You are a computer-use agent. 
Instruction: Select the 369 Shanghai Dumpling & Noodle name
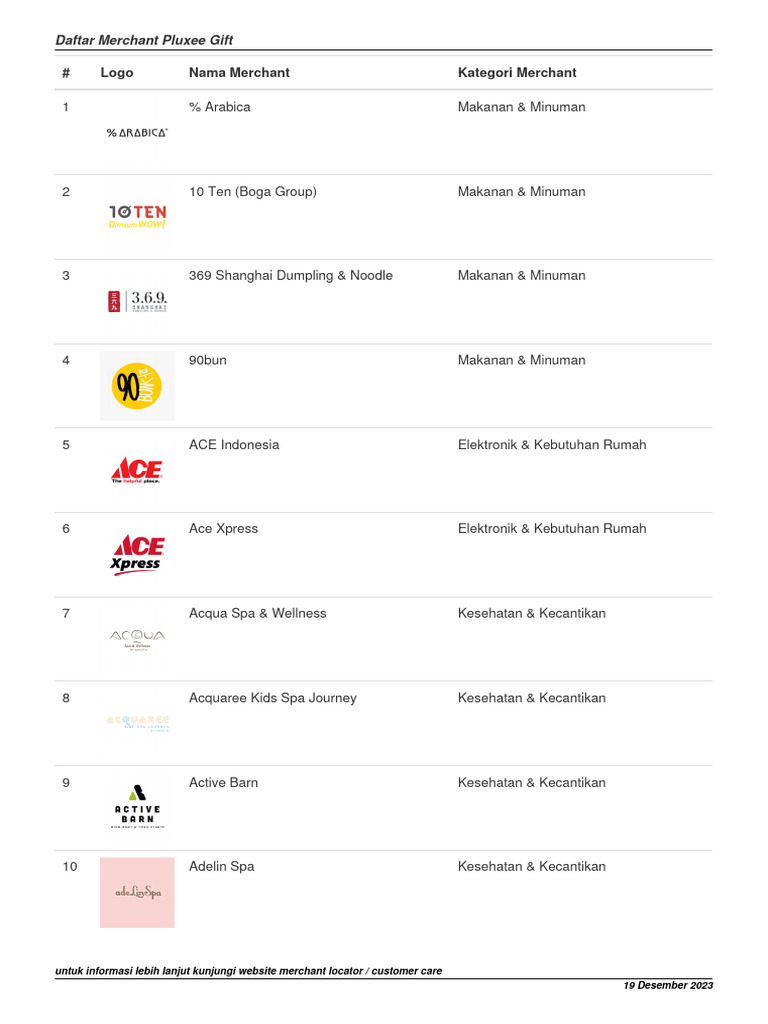pyautogui.click(x=291, y=276)
